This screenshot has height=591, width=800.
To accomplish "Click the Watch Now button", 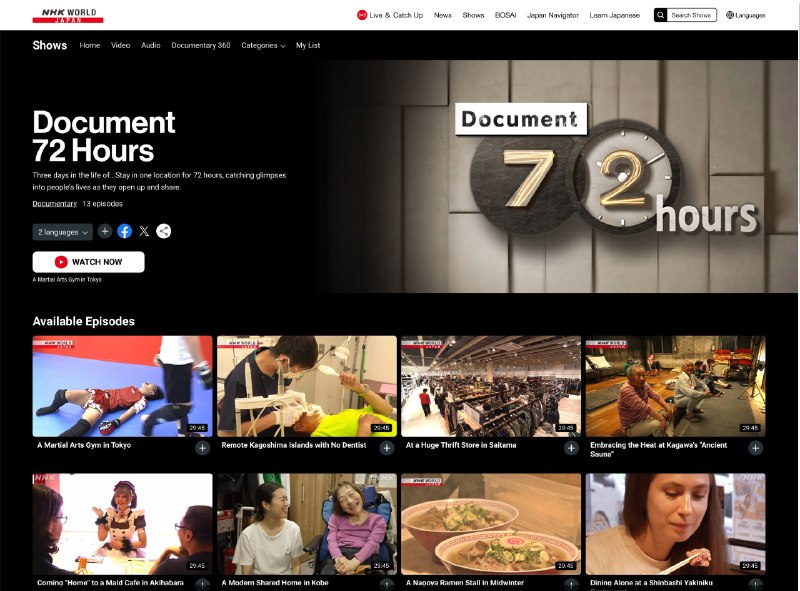I will 88,262.
